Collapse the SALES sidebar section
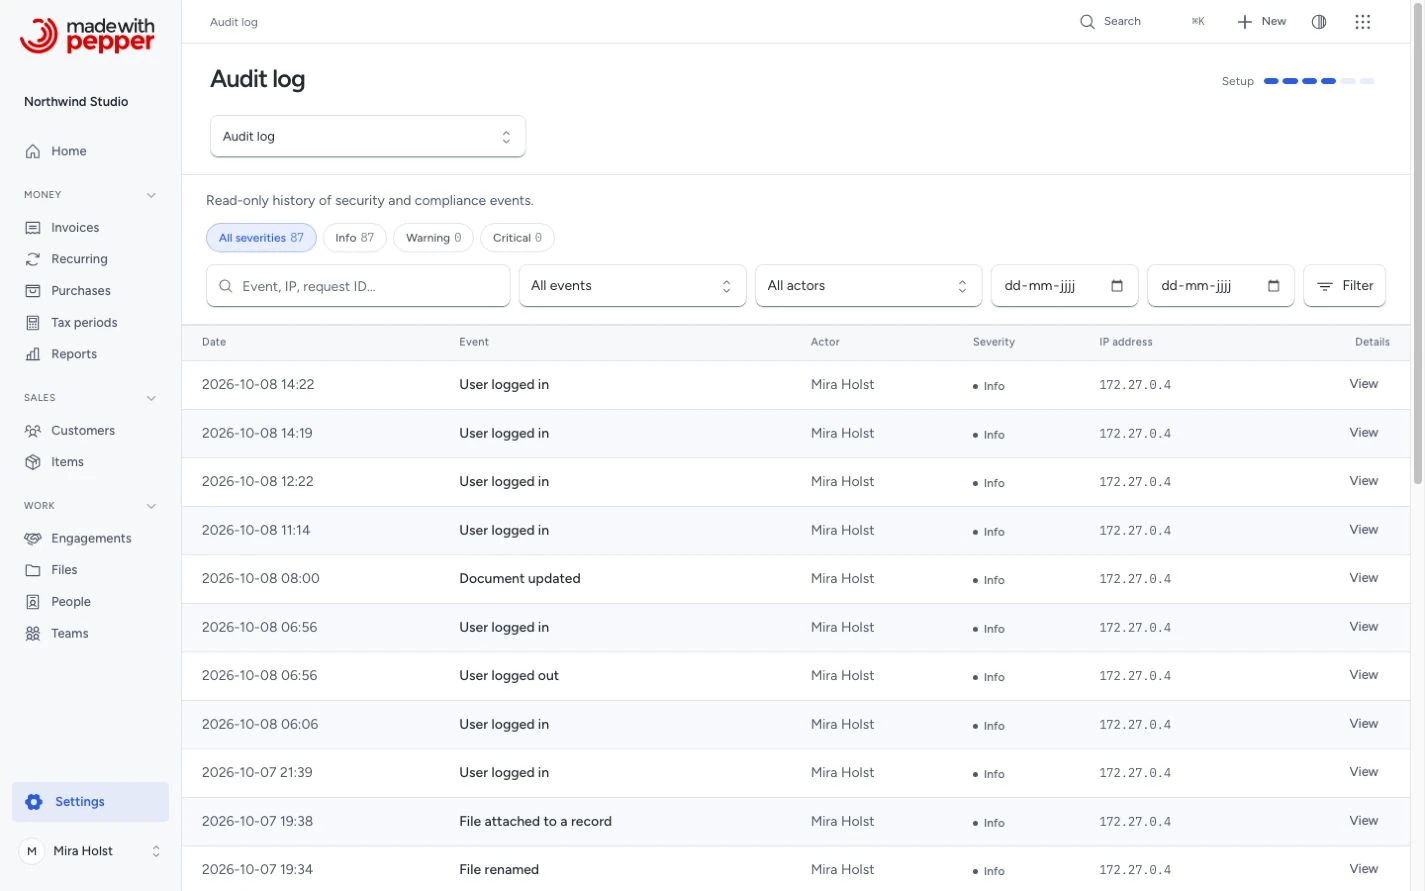This screenshot has width=1425, height=891. click(x=151, y=398)
